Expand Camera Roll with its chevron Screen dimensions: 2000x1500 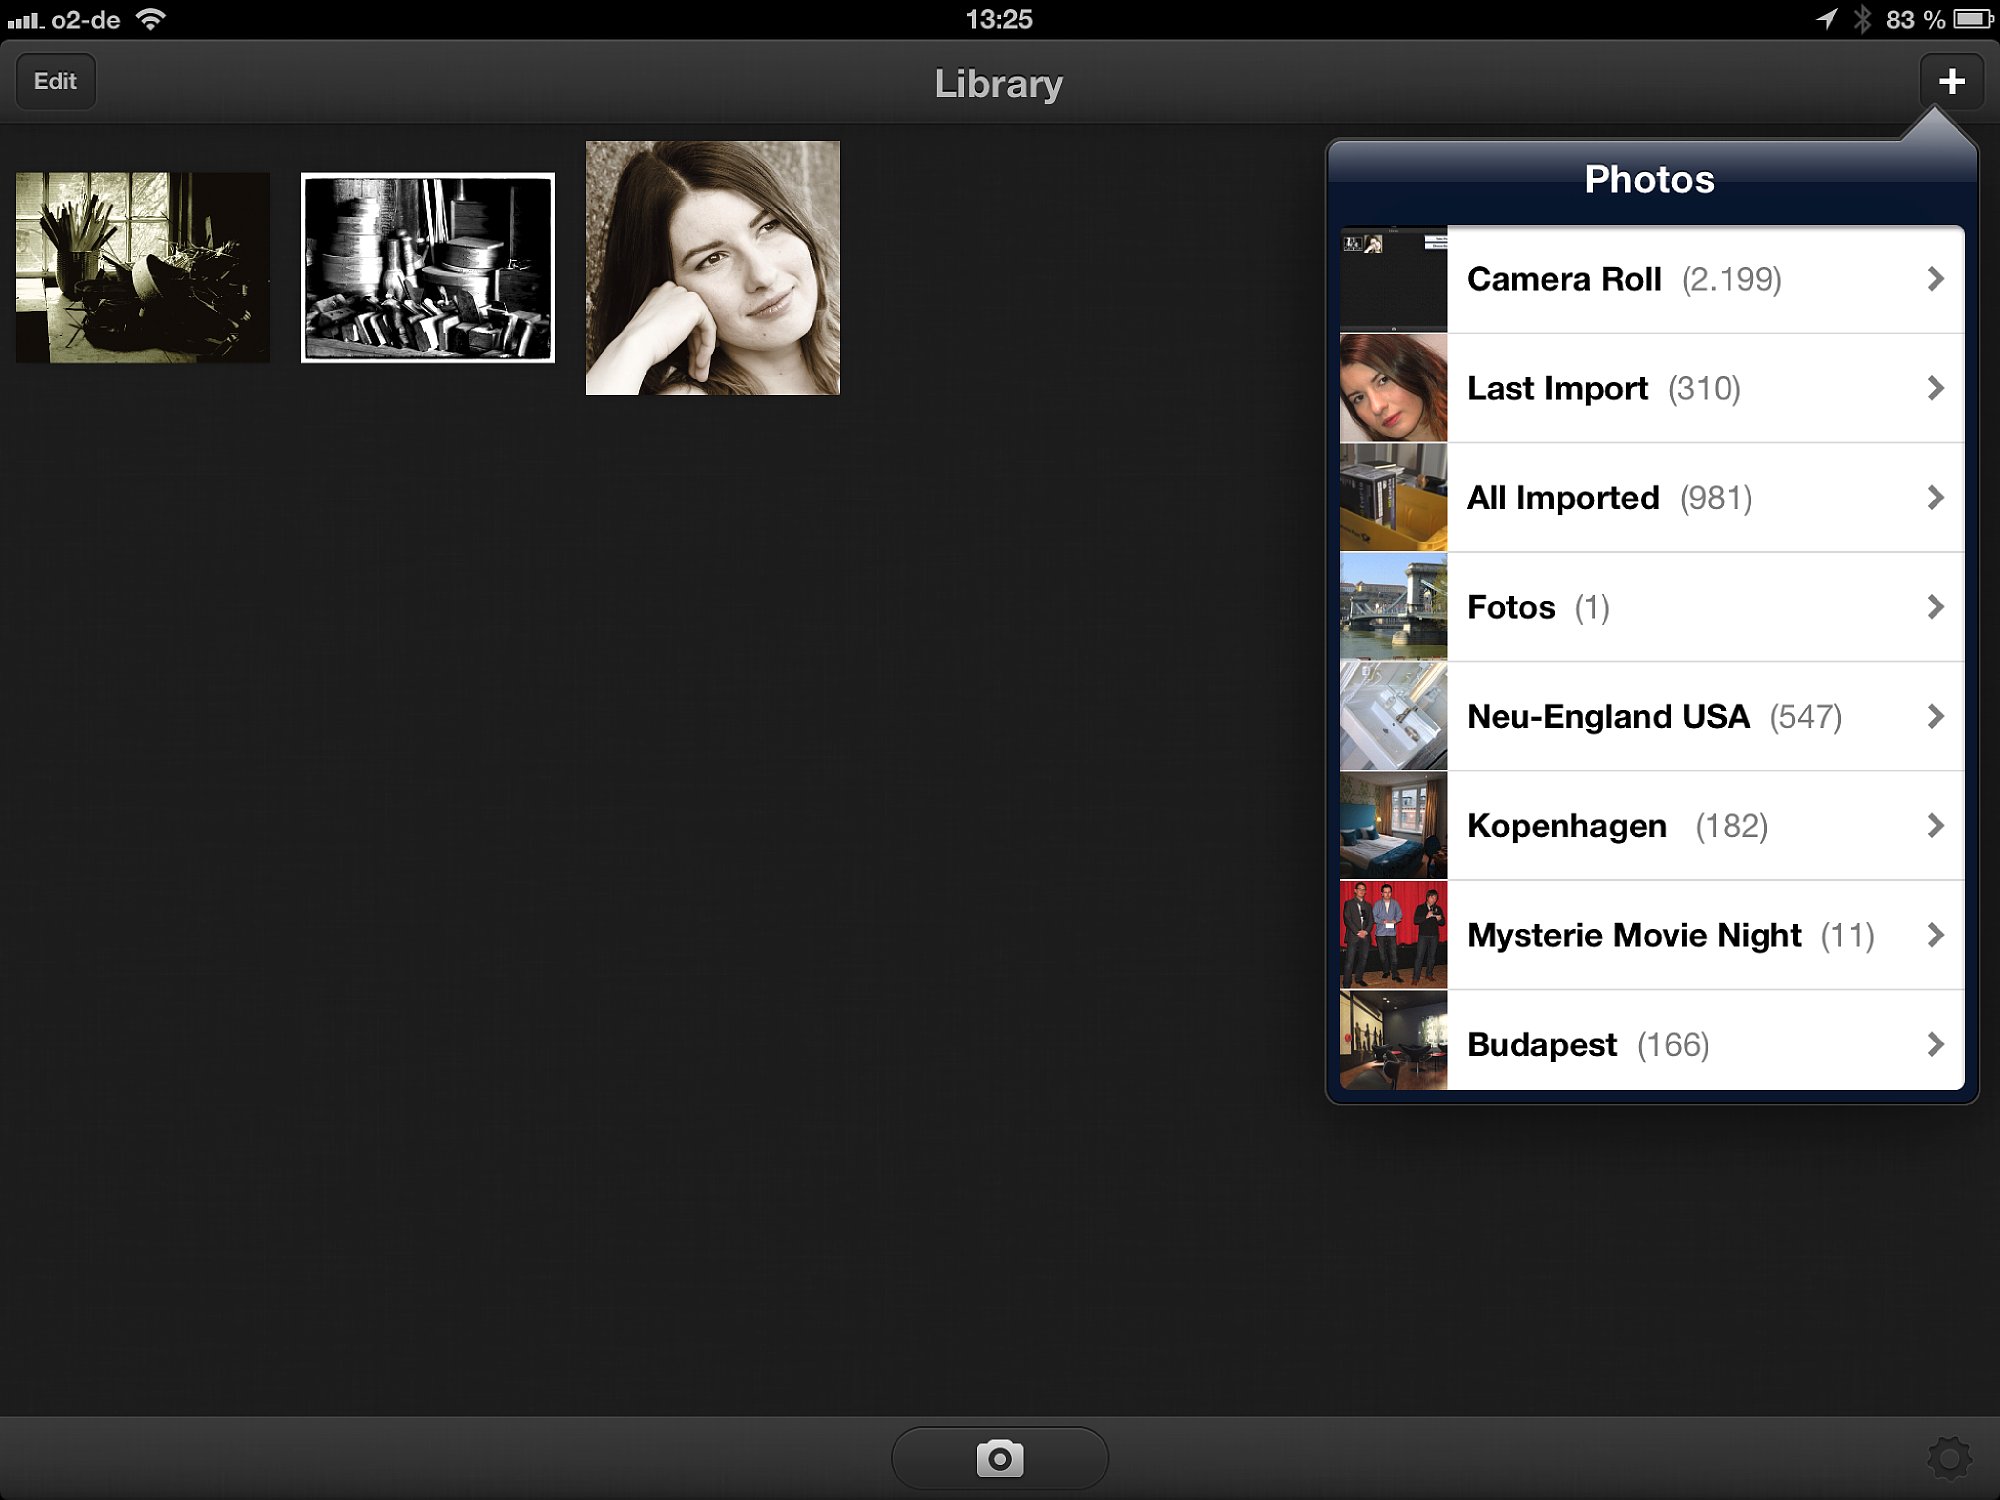tap(1935, 279)
